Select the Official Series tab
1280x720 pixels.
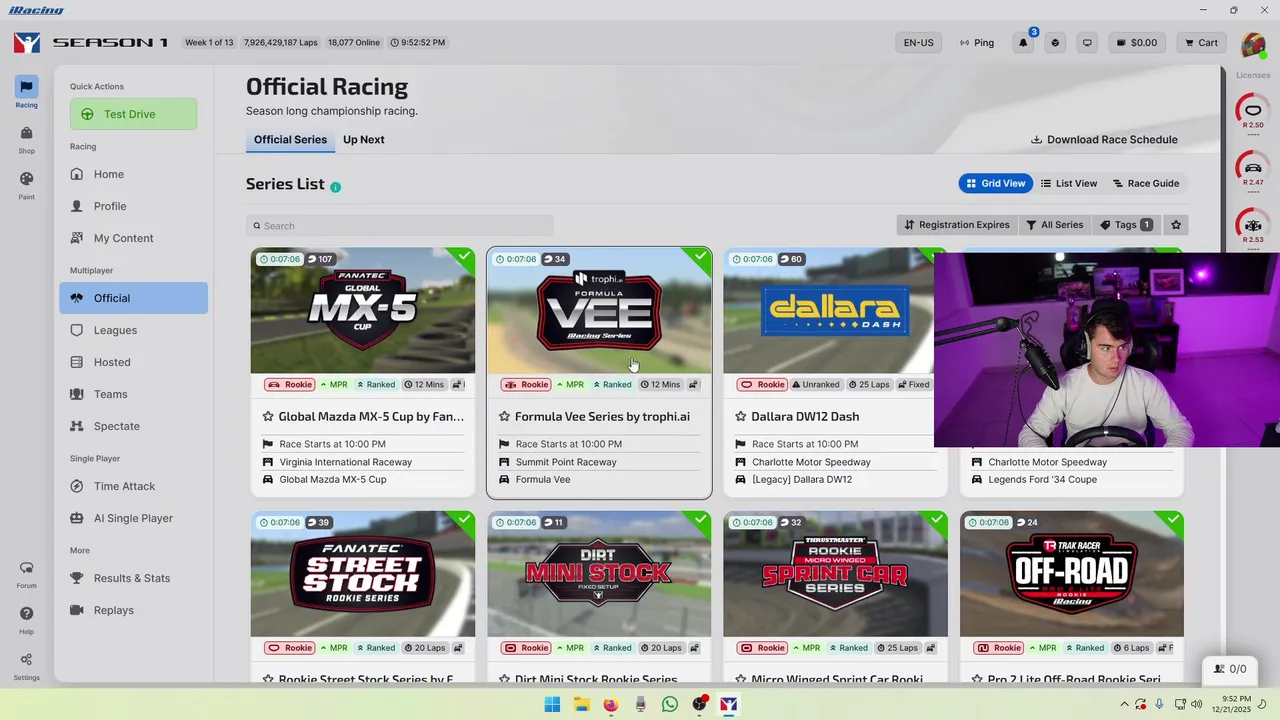pyautogui.click(x=290, y=140)
